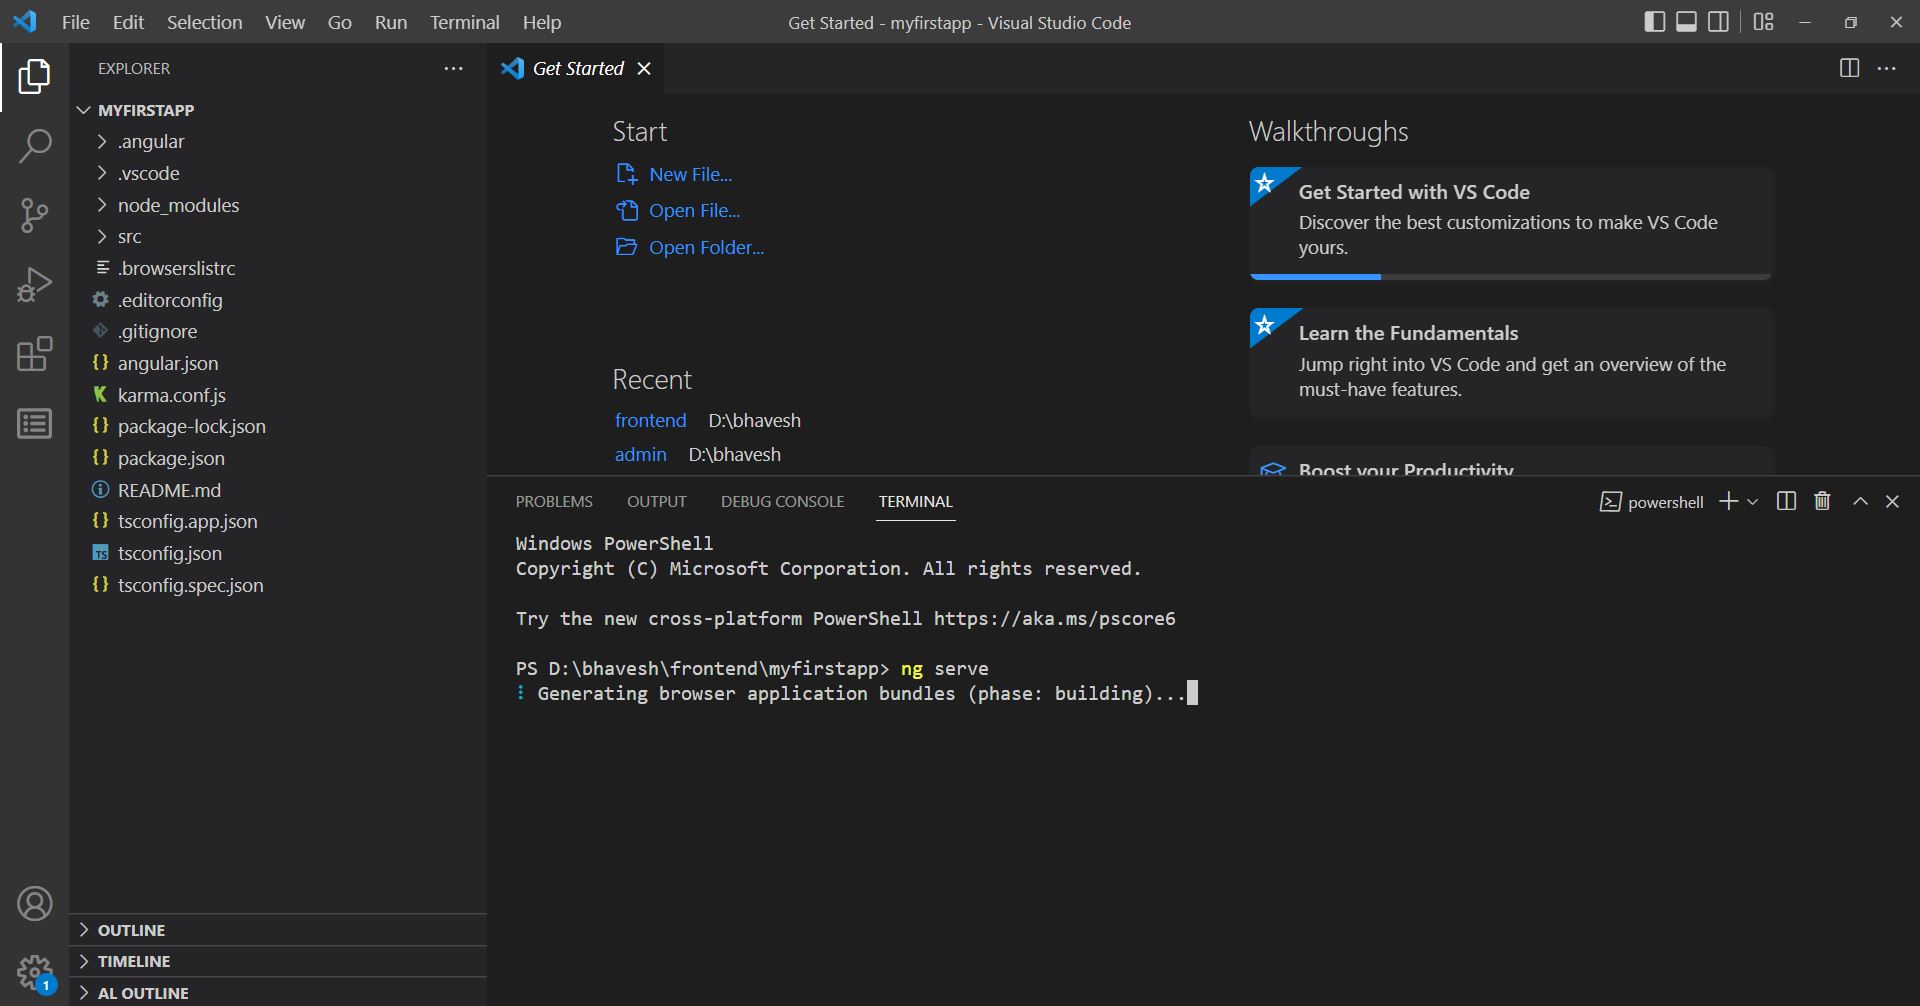Open recent frontend project

650,420
